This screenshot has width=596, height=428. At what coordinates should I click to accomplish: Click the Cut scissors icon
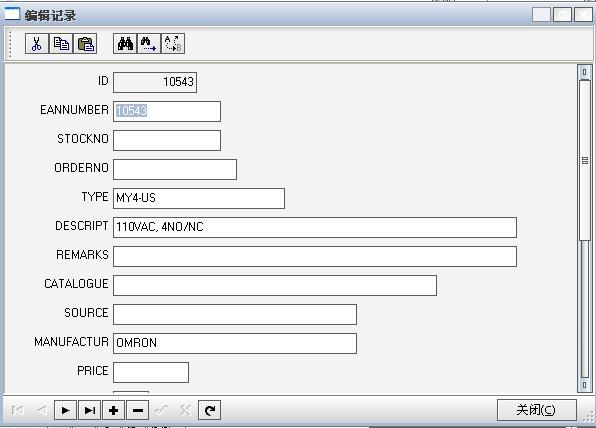(x=37, y=44)
